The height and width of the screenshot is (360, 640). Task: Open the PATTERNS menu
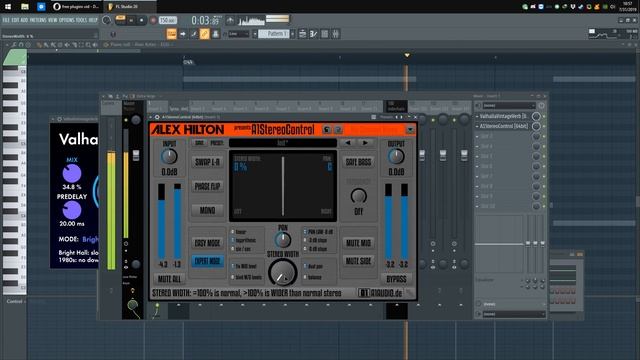38,20
